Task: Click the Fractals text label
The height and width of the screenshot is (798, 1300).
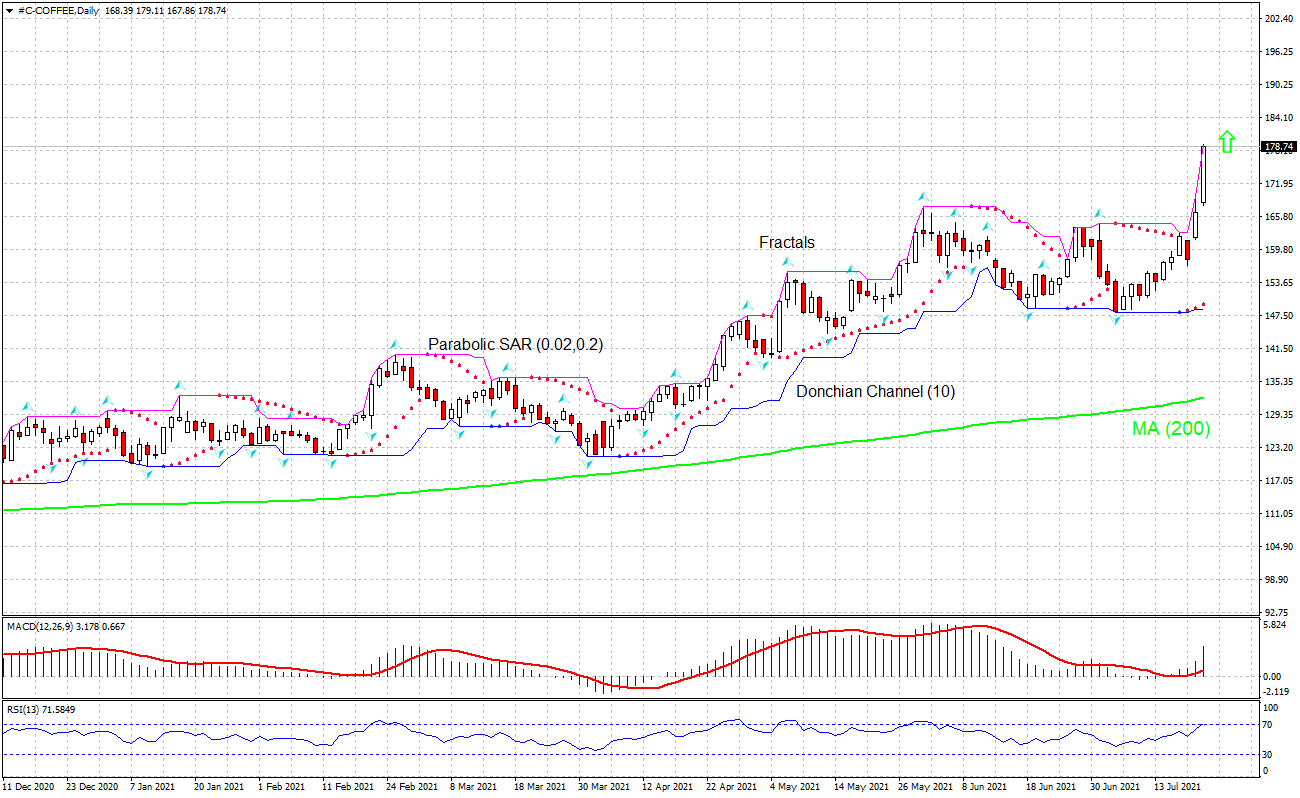Action: (x=786, y=242)
